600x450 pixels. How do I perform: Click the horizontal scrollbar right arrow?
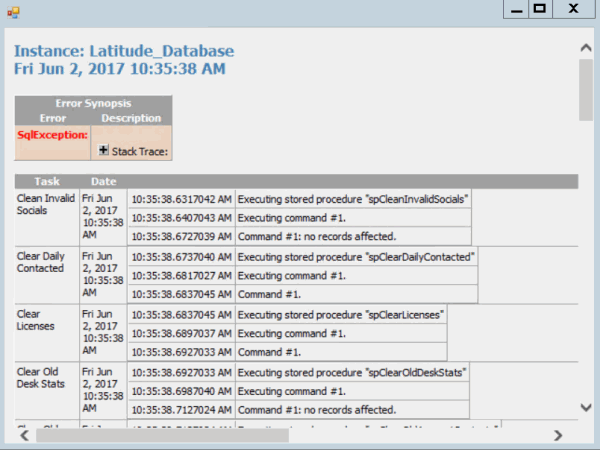coord(558,435)
